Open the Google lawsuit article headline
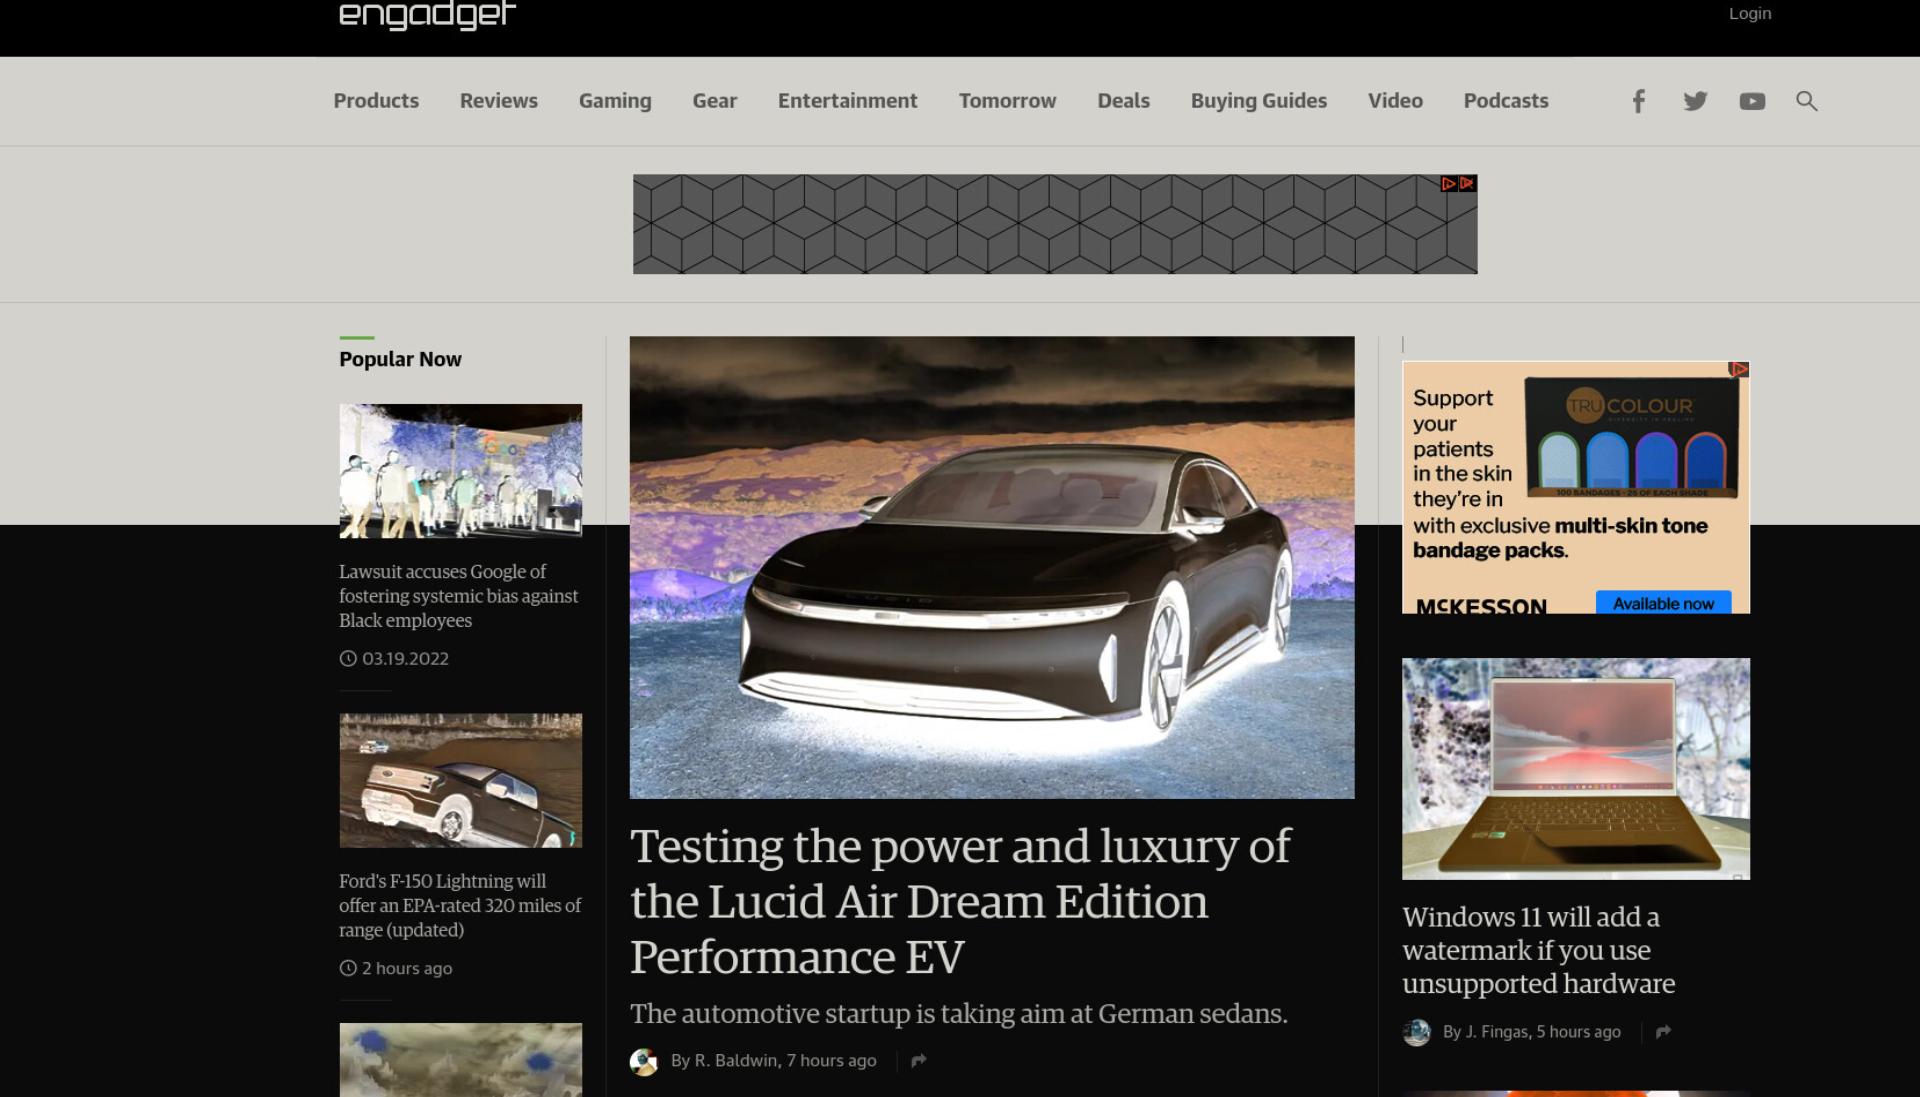1920x1097 pixels. tap(459, 596)
